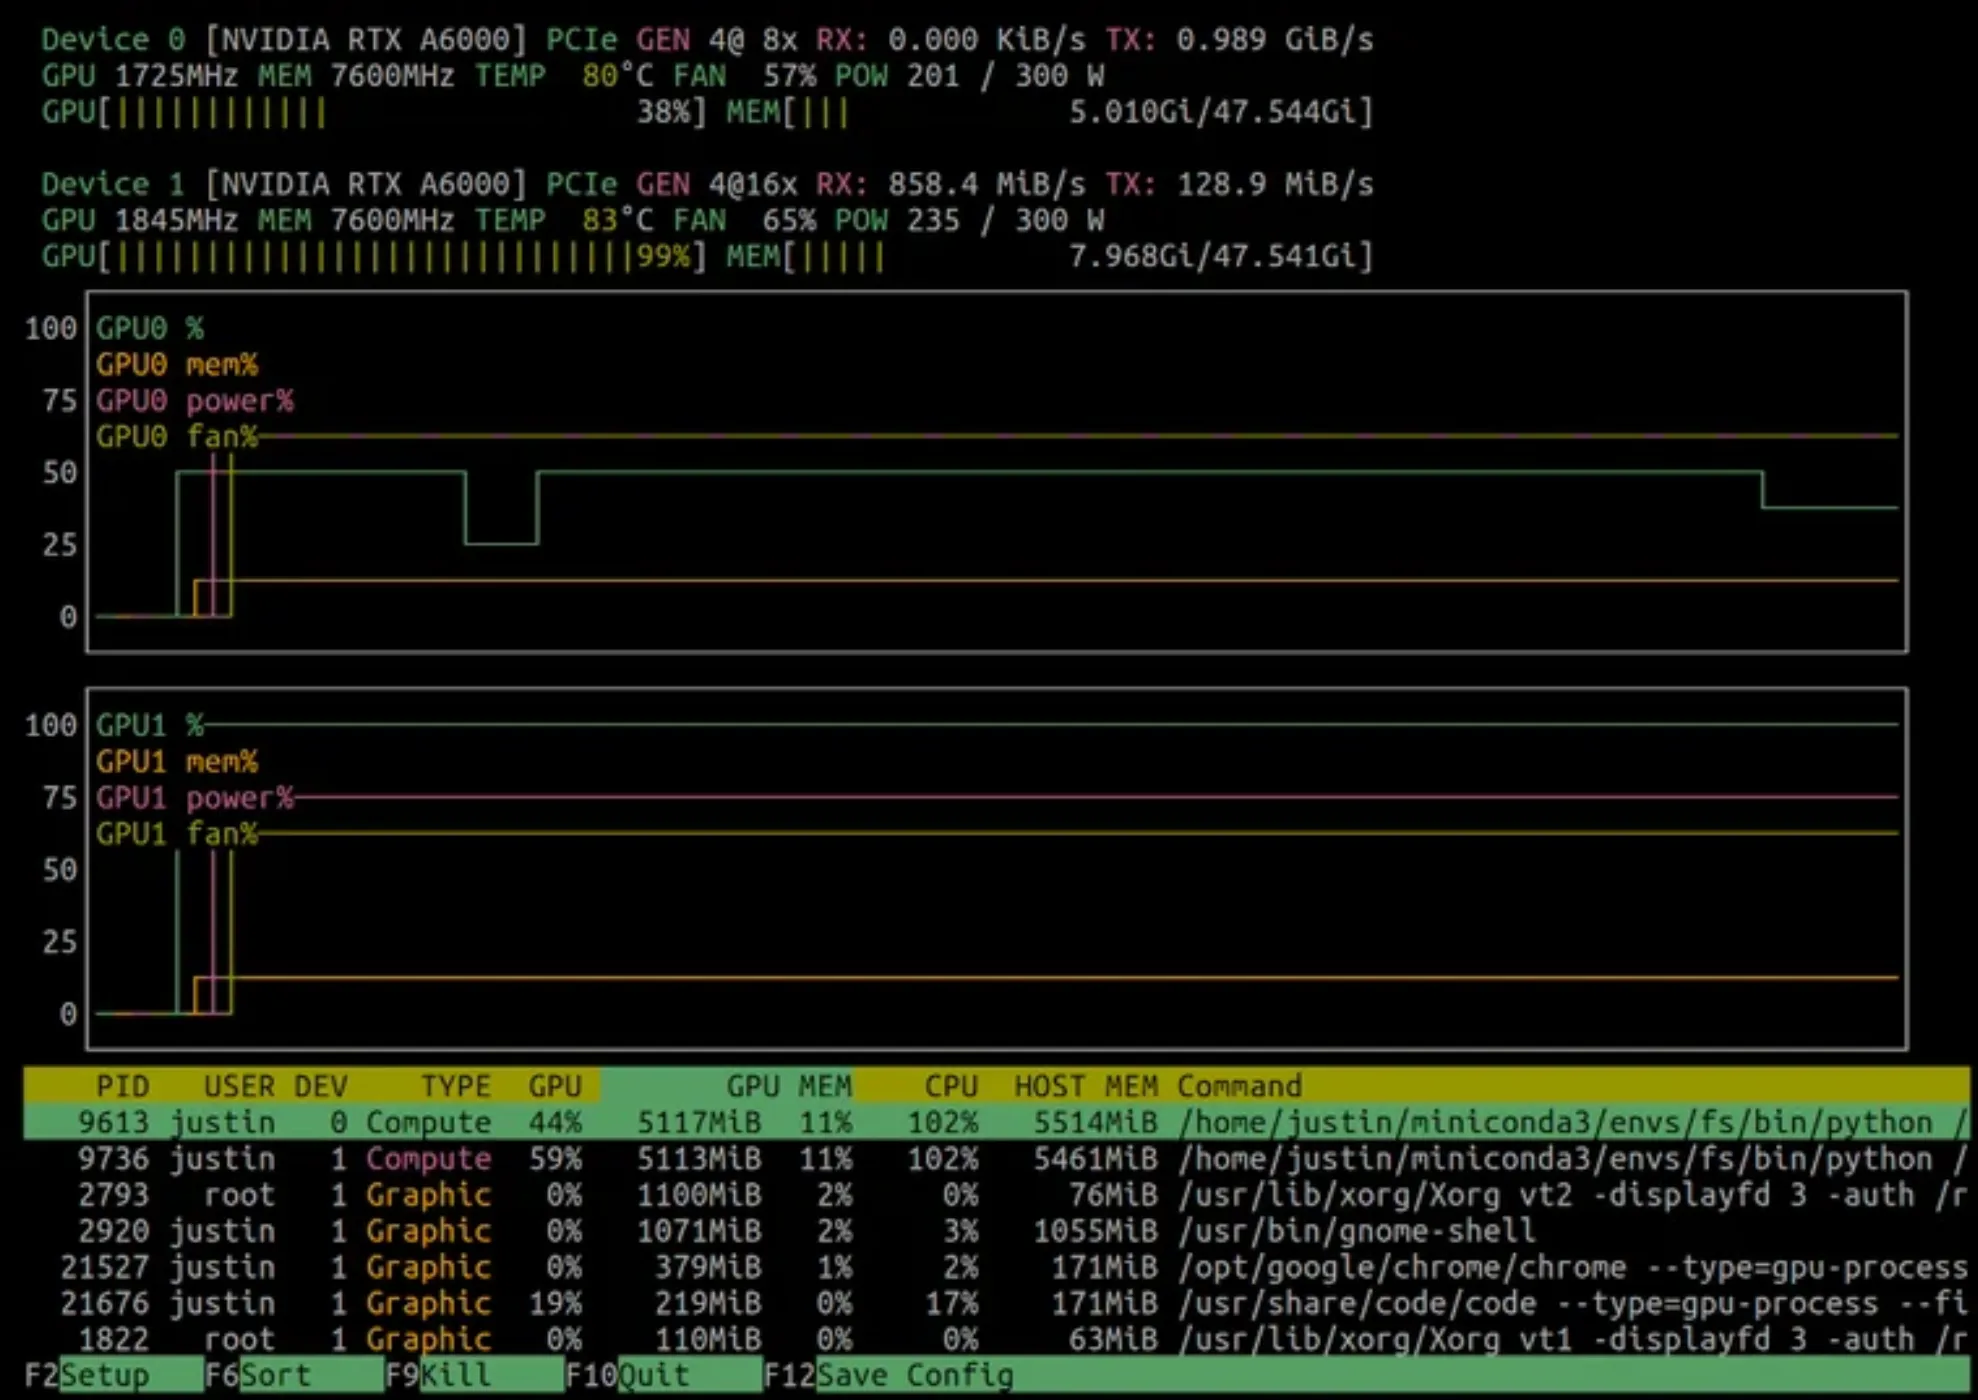Select the GPU column header
This screenshot has width=1978, height=1400.
[554, 1086]
